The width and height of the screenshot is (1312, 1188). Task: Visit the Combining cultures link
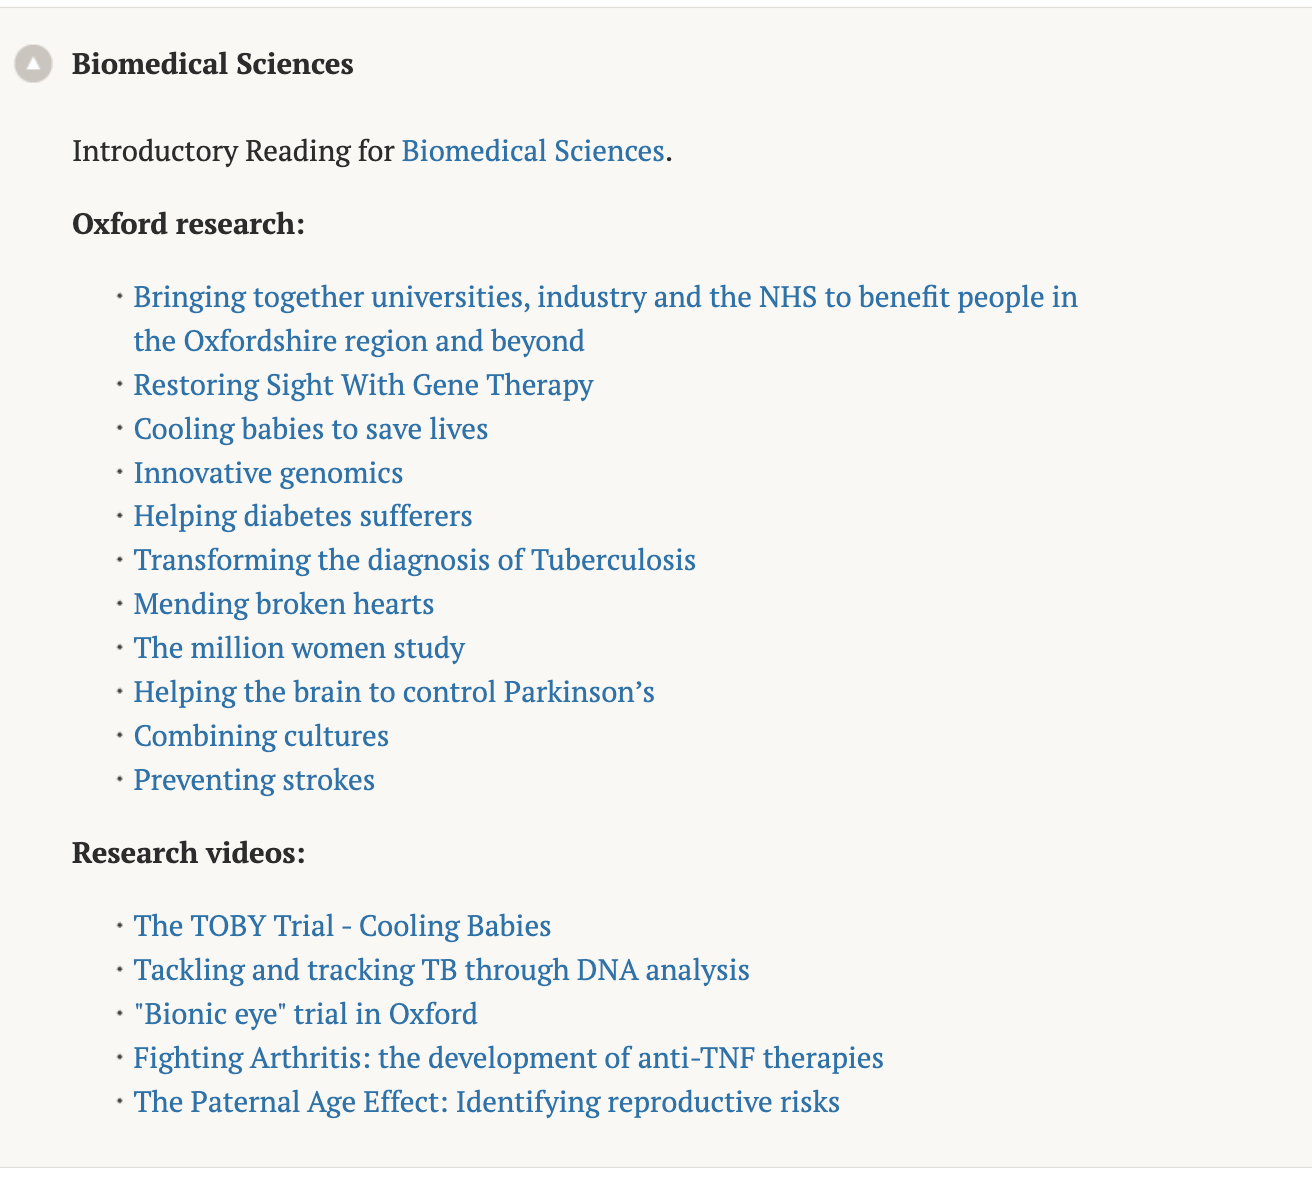pos(261,736)
